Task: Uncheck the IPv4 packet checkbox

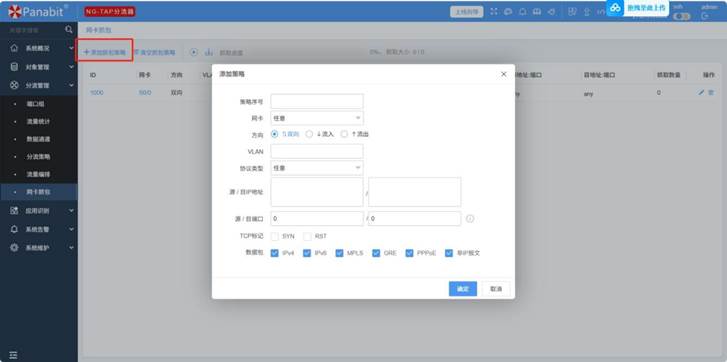Action: (274, 253)
